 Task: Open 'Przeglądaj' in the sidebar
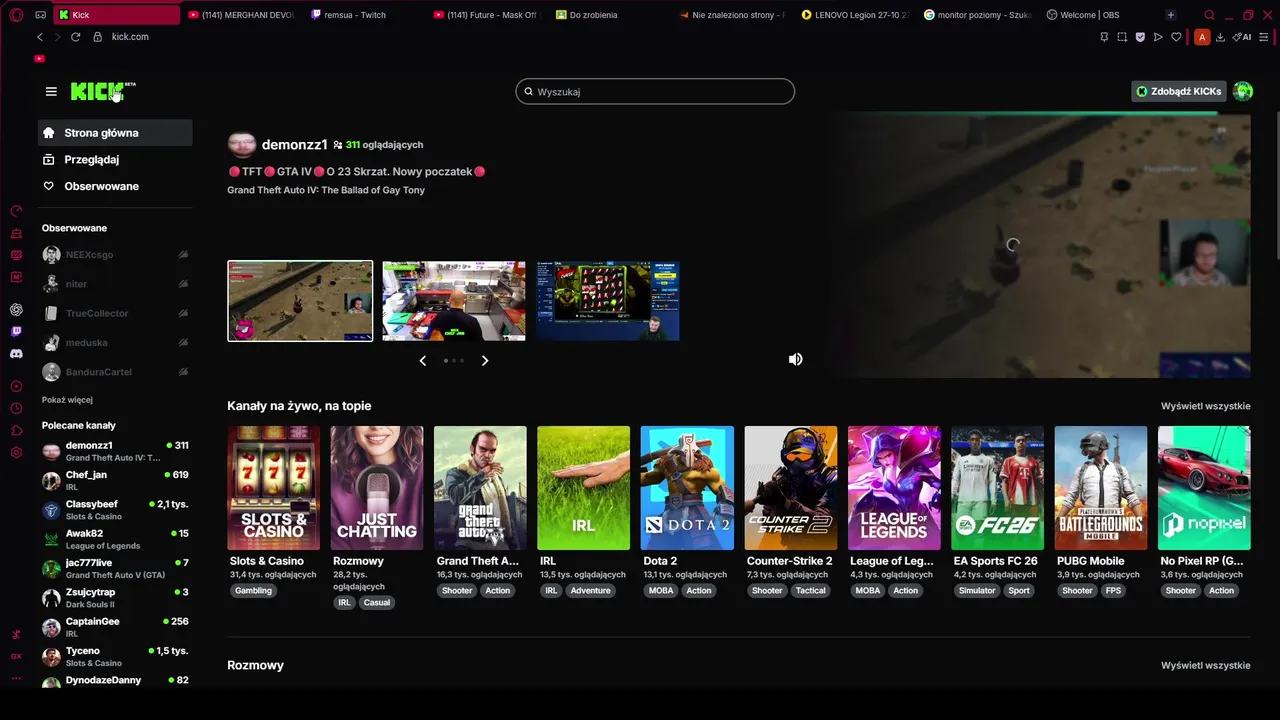tap(115, 159)
